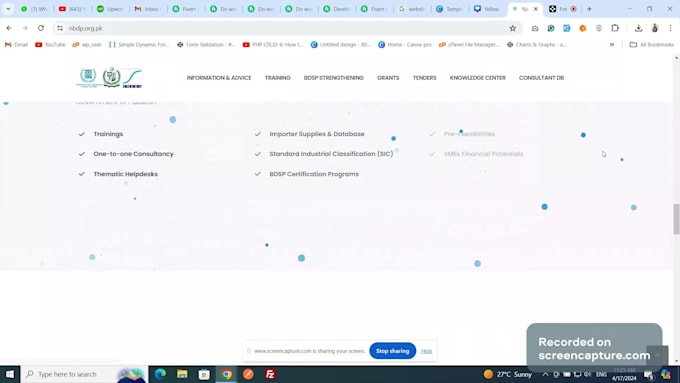Click the page vertical scrollbar thumb
The width and height of the screenshot is (680, 383).
tap(676, 219)
